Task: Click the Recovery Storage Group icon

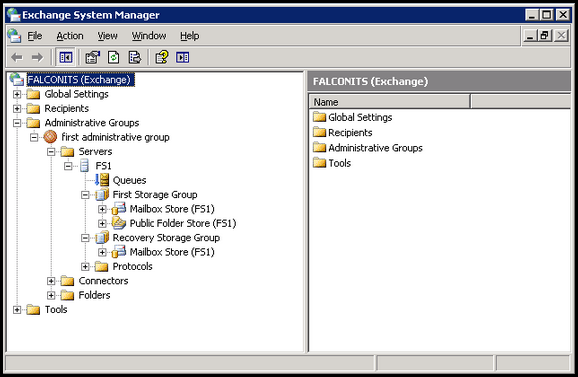Action: (x=102, y=238)
